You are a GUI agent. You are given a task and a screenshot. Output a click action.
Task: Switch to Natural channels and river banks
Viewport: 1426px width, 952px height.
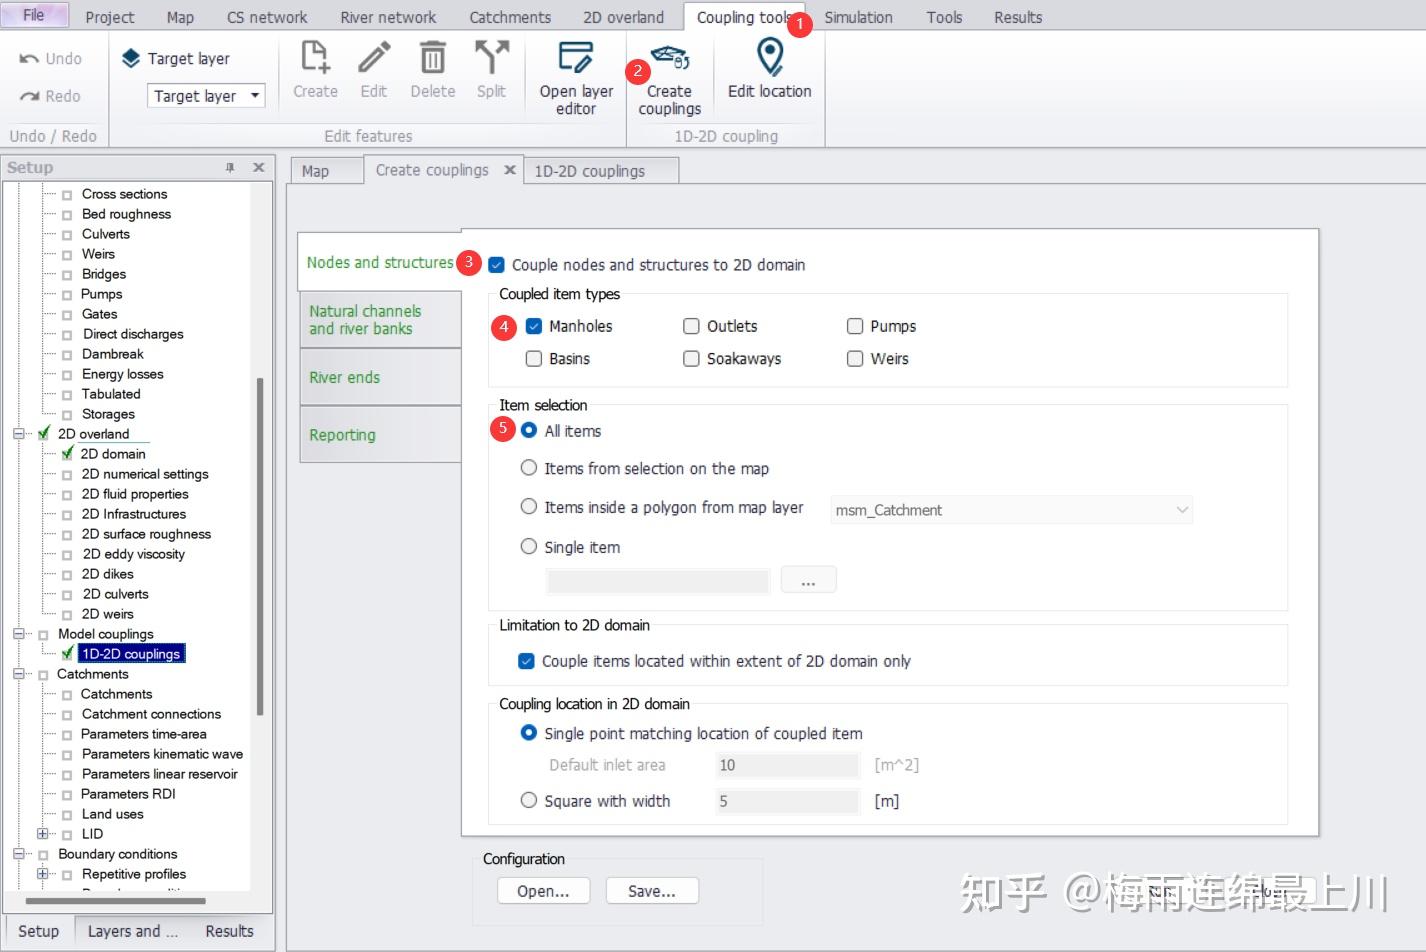pos(380,320)
